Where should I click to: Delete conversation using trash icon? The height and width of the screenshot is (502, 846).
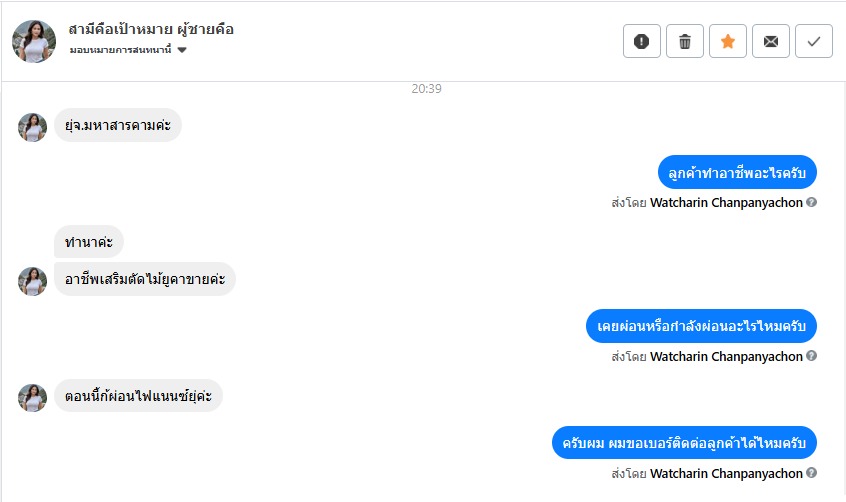pyautogui.click(x=685, y=41)
